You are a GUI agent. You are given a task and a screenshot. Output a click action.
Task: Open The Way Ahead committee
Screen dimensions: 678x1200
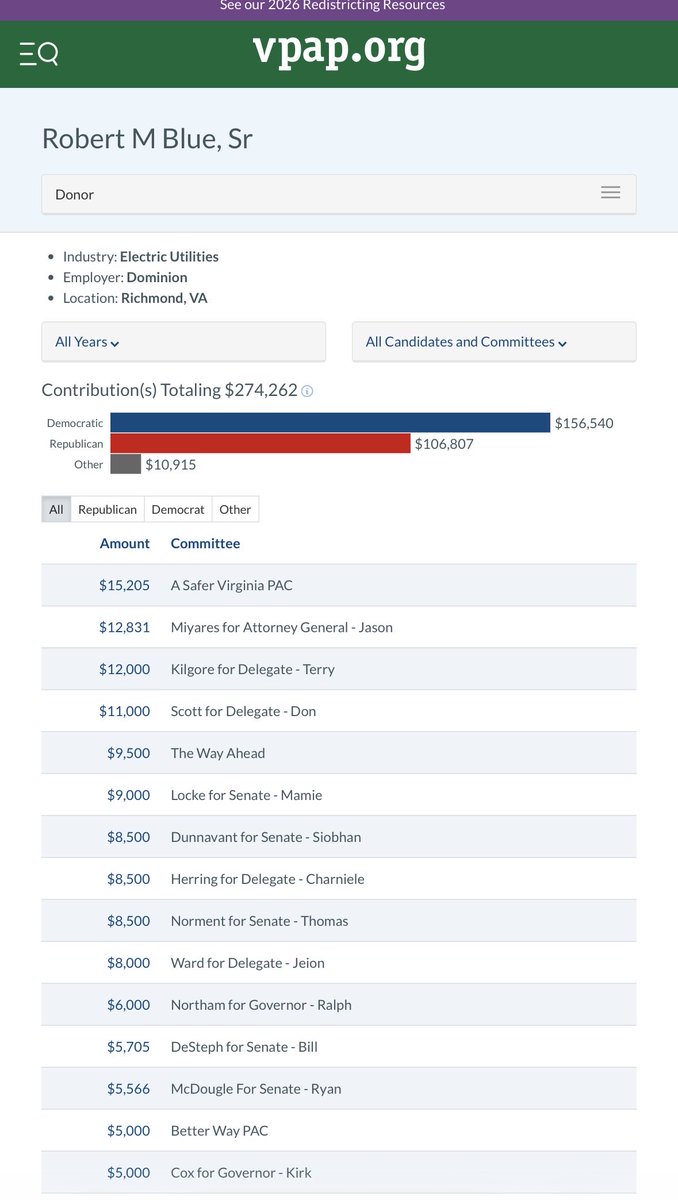click(x=218, y=753)
